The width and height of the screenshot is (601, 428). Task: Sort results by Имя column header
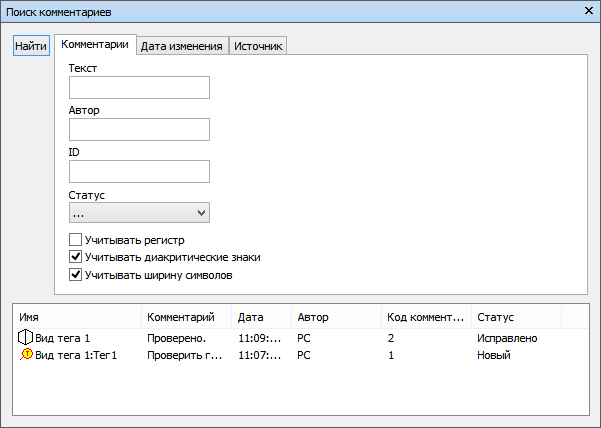[x=77, y=317]
